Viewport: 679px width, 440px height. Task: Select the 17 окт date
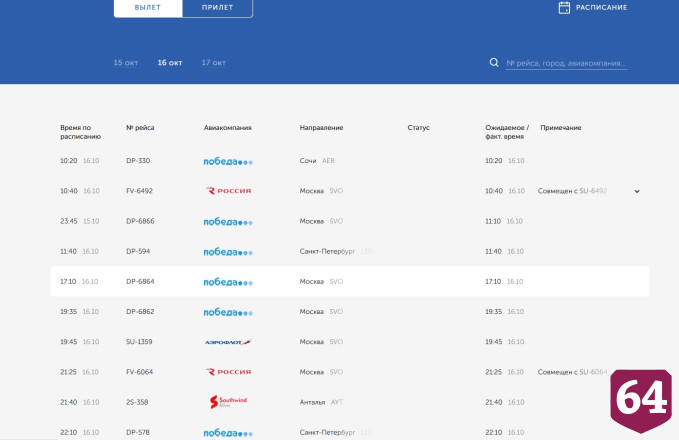pyautogui.click(x=213, y=62)
